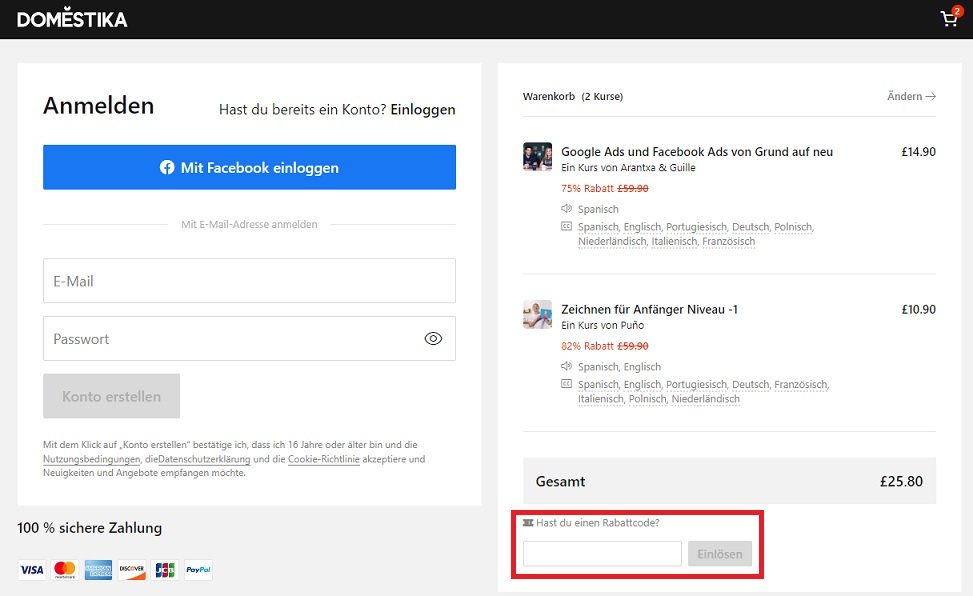
Task: Click the JCB payment icon
Action: point(165,570)
